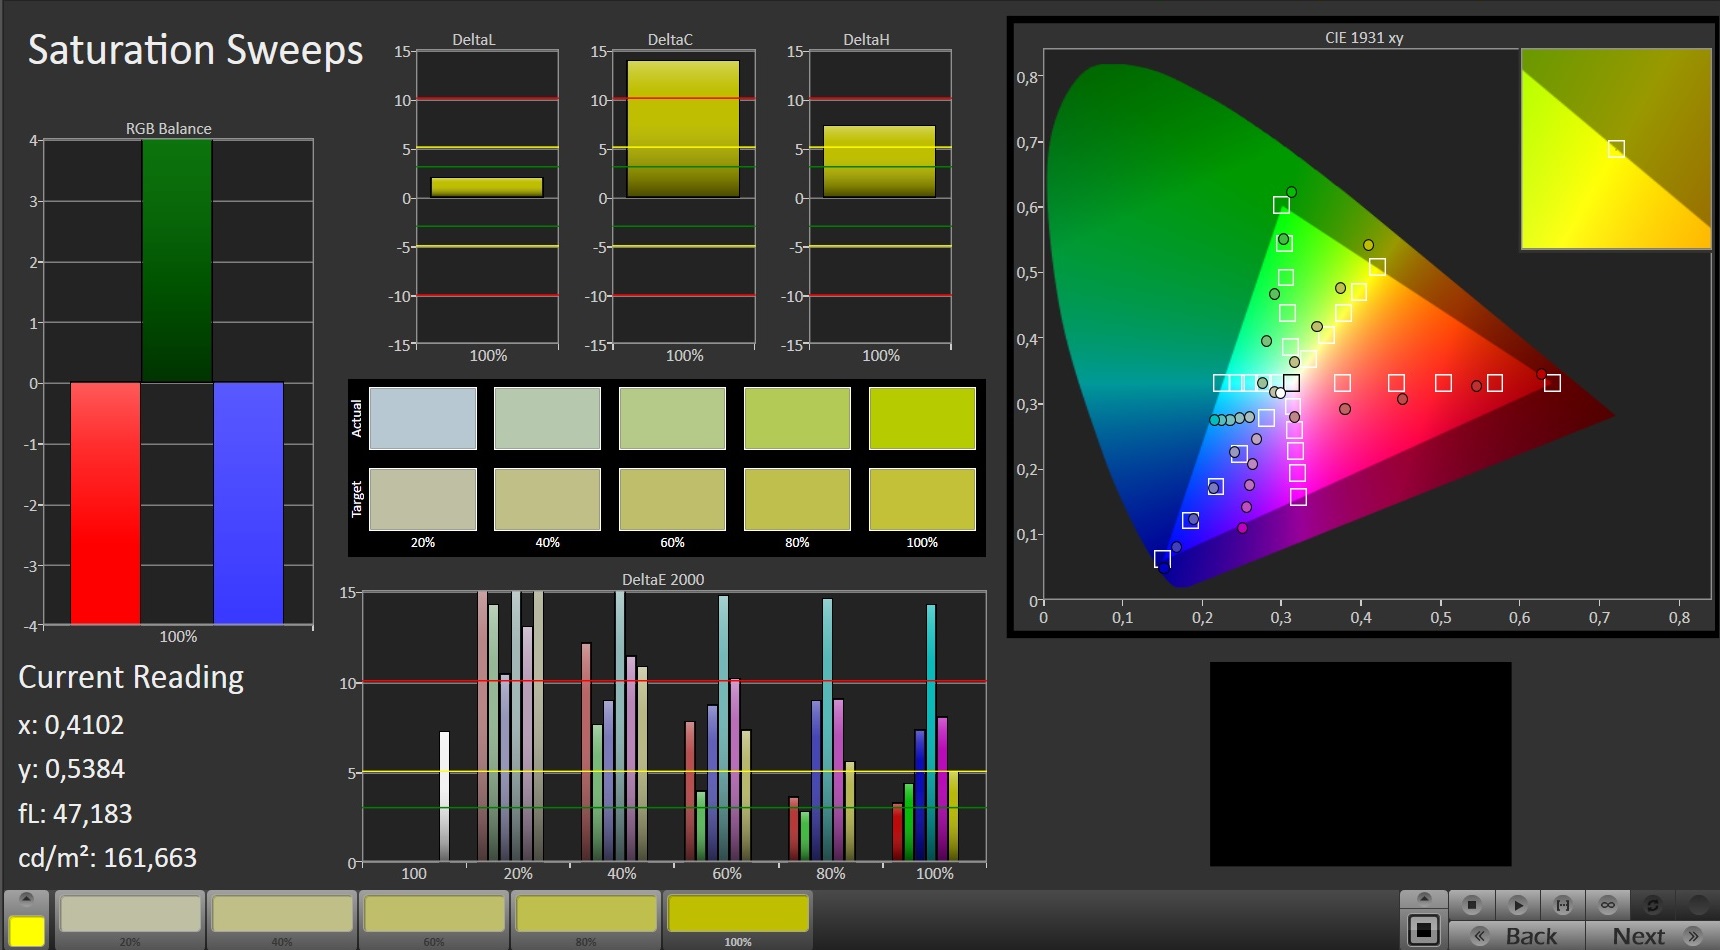
Task: Click the green bar in RGB Balance
Action: coord(177,260)
